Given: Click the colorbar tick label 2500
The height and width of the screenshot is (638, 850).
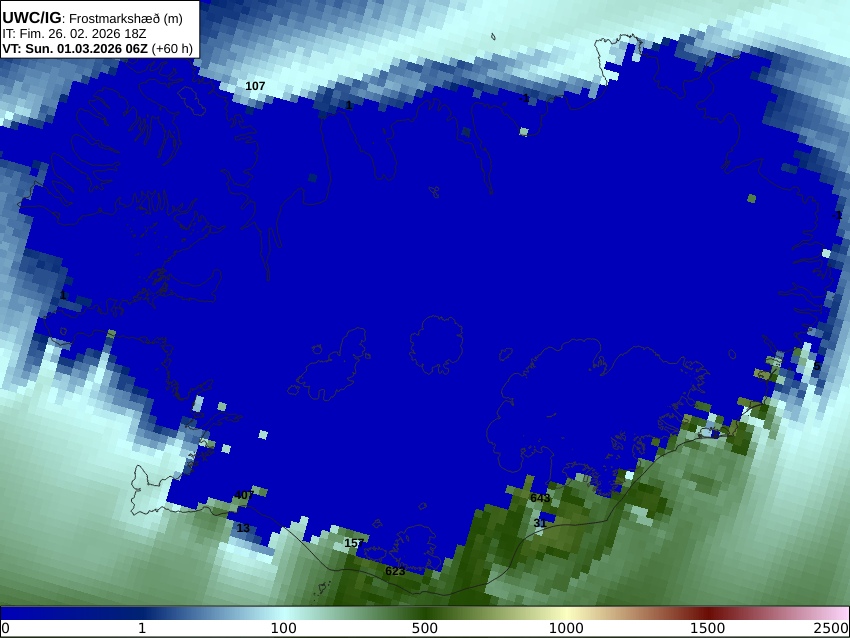Looking at the screenshot, I should (x=830, y=628).
